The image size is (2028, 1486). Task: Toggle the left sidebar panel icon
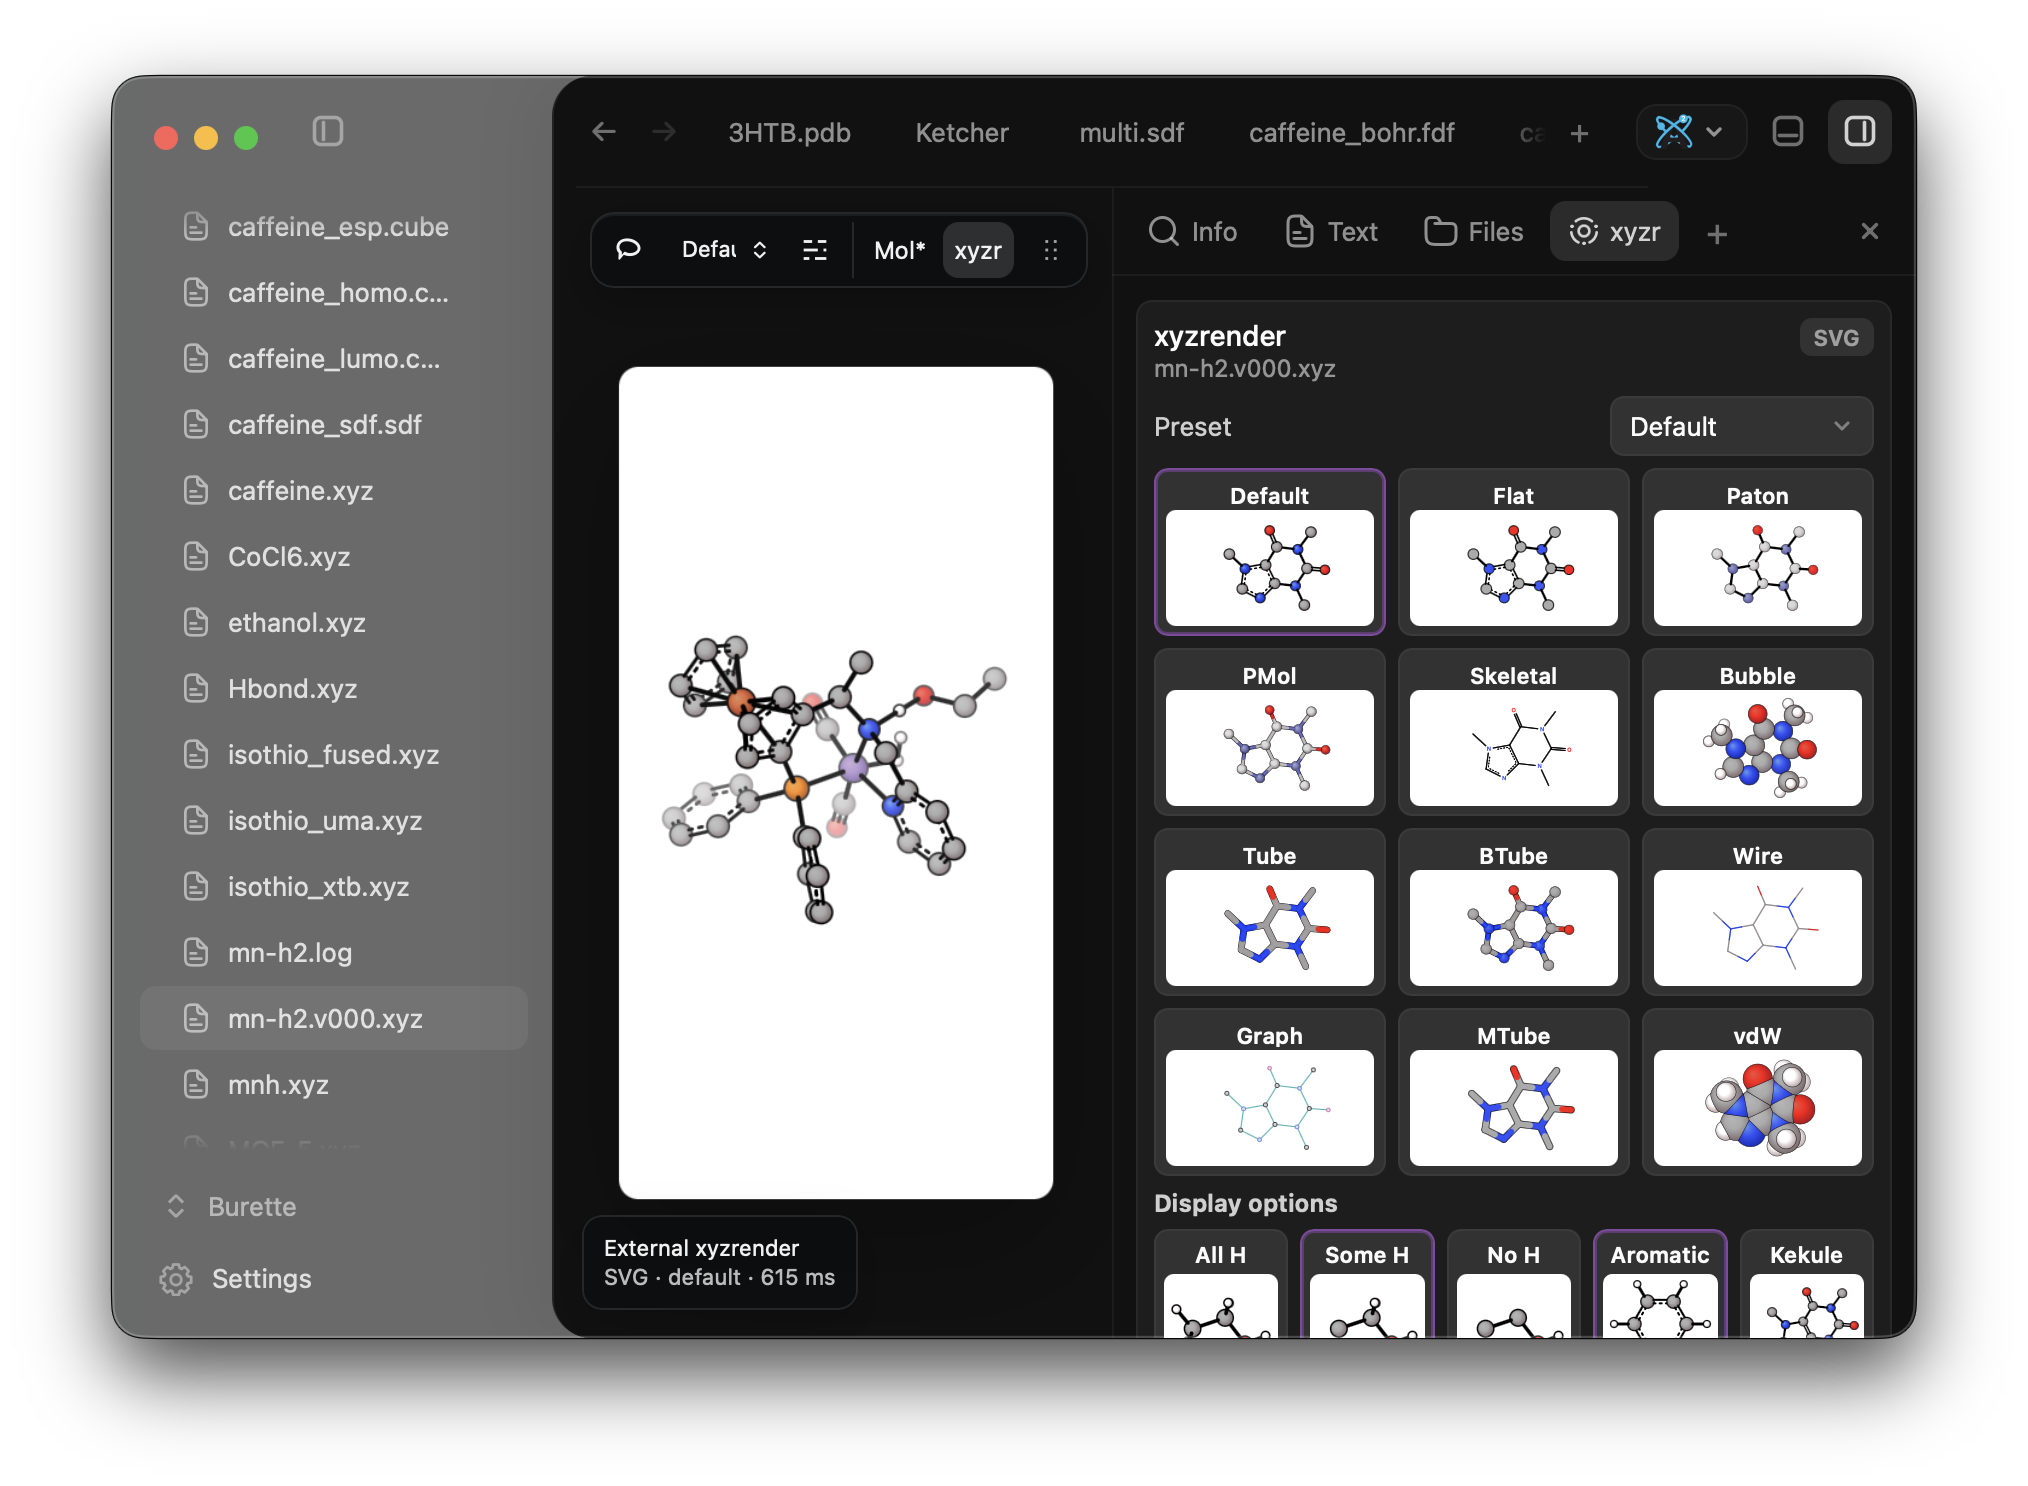point(327,132)
